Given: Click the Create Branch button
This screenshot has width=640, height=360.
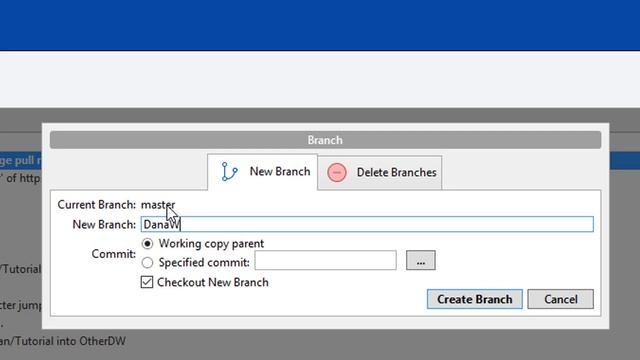Looking at the screenshot, I should pos(475,299).
